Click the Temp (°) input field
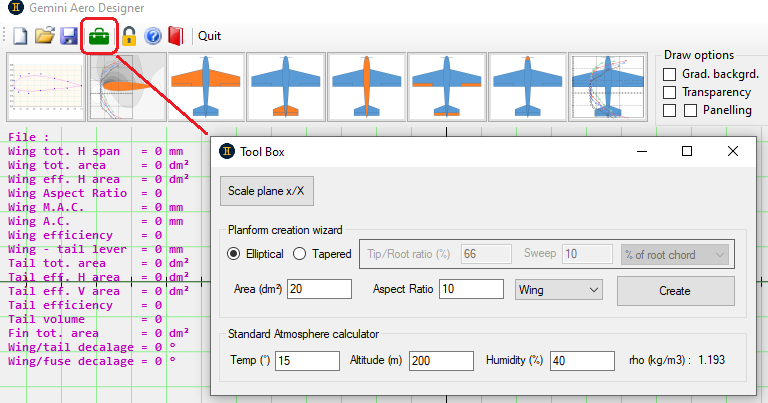The width and height of the screenshot is (768, 403). click(x=307, y=361)
